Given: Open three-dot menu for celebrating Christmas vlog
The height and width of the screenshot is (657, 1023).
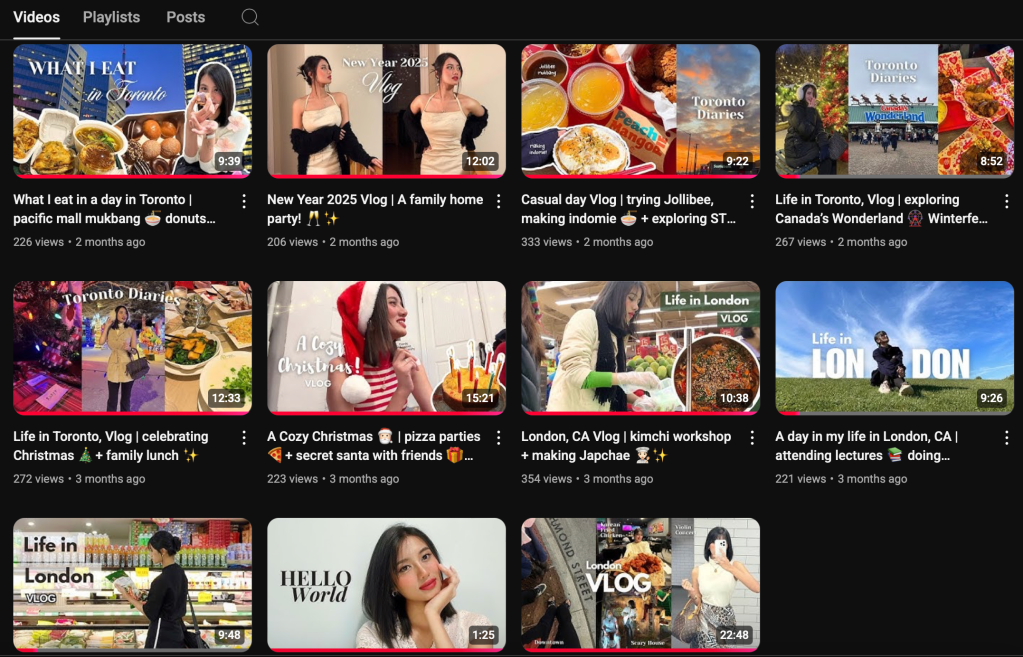Looking at the screenshot, I should [244, 438].
